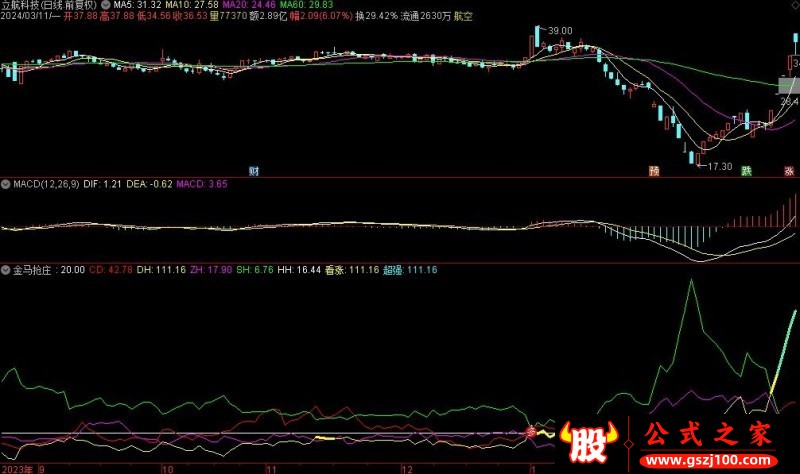Click the 高37.88 high price value
The width and height of the screenshot is (800, 474).
[117, 16]
